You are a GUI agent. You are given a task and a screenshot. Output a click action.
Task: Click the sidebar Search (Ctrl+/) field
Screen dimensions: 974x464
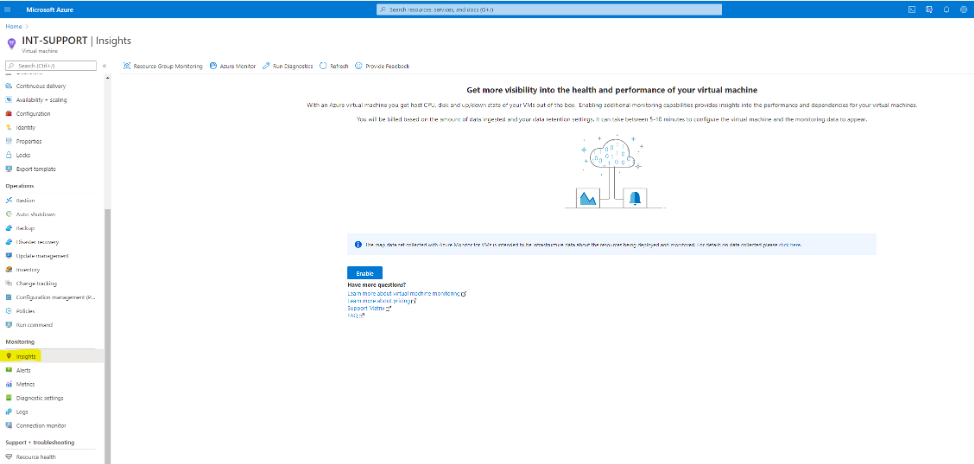point(50,65)
